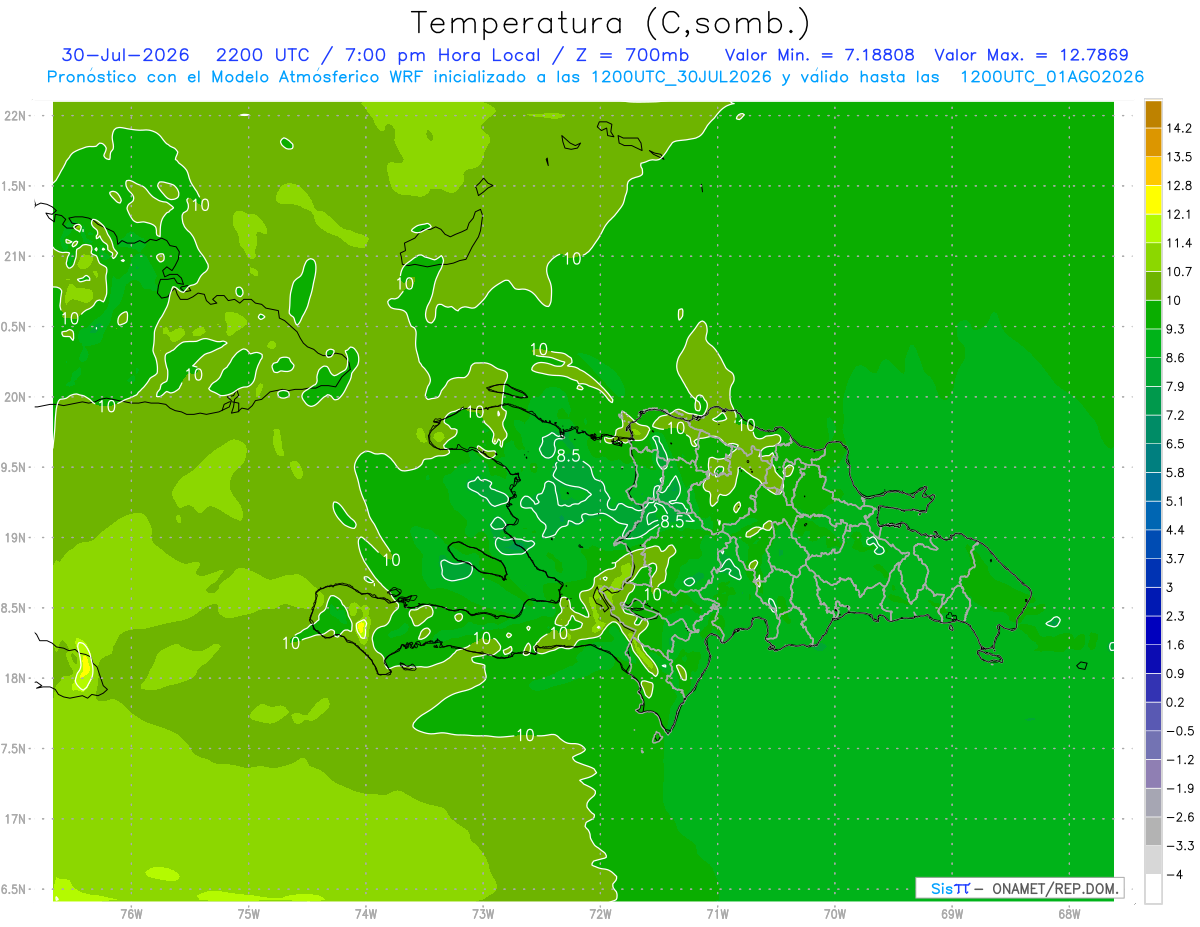Click the orange swatch between 14.2 and 13.5
The height and width of the screenshot is (927, 1200).
click(x=1153, y=143)
